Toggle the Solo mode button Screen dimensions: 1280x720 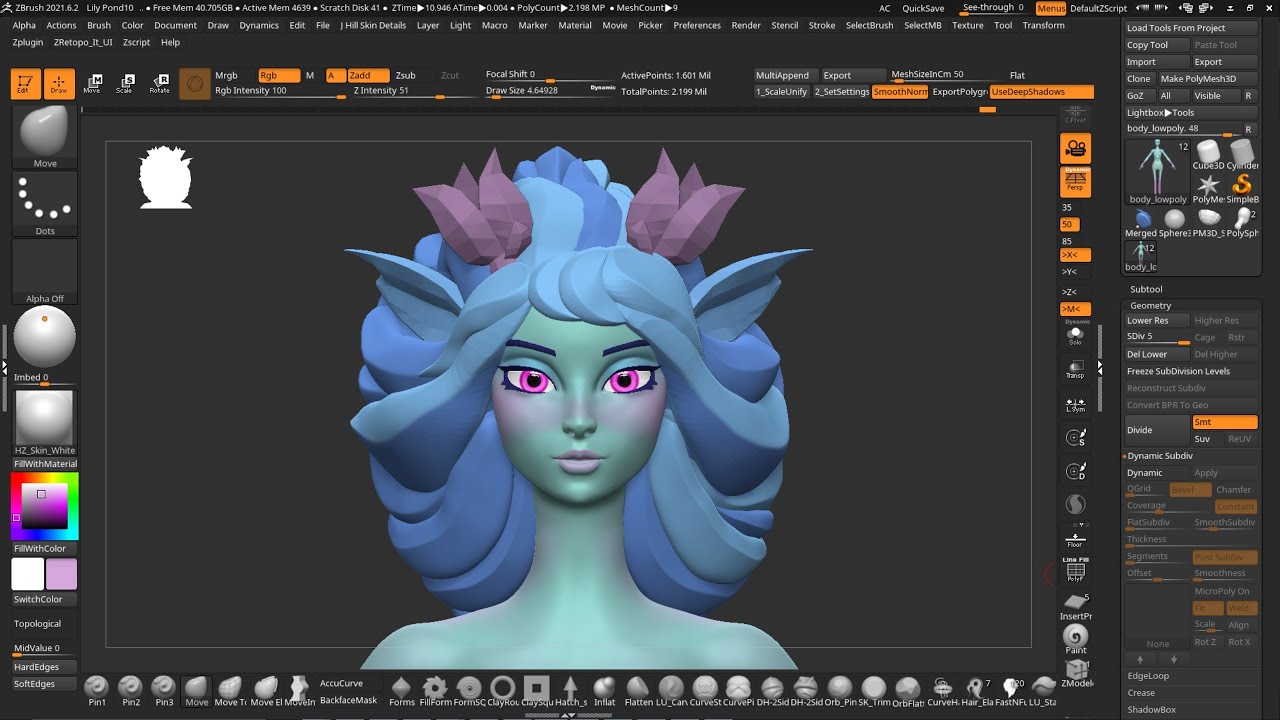pos(1076,335)
